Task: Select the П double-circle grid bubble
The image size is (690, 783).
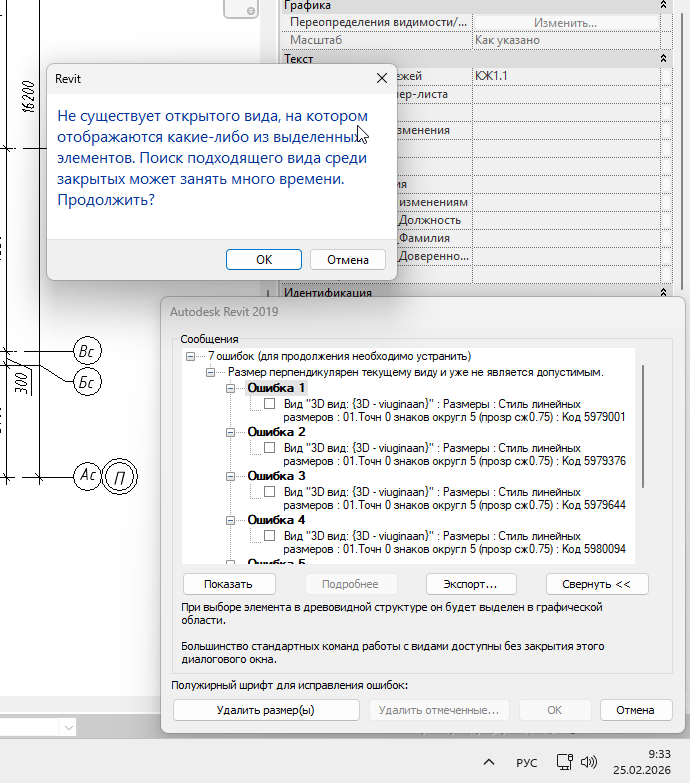Action: (x=120, y=476)
